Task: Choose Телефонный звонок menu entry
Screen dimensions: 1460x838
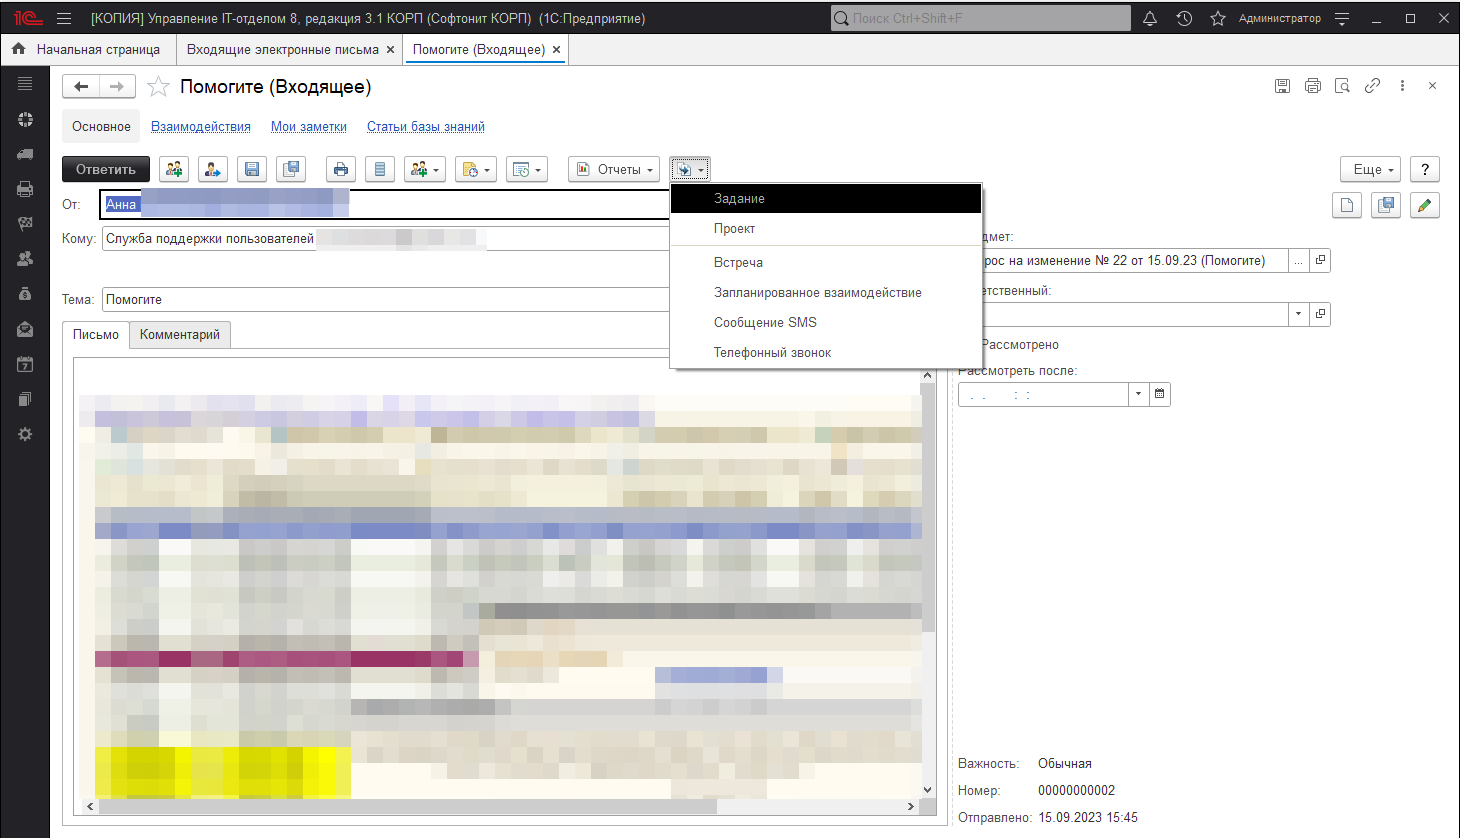Action: [x=772, y=353]
